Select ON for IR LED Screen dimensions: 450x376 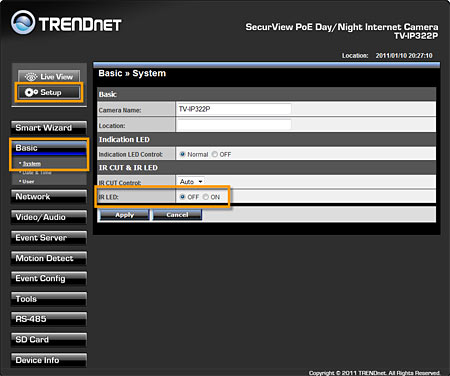pos(206,197)
